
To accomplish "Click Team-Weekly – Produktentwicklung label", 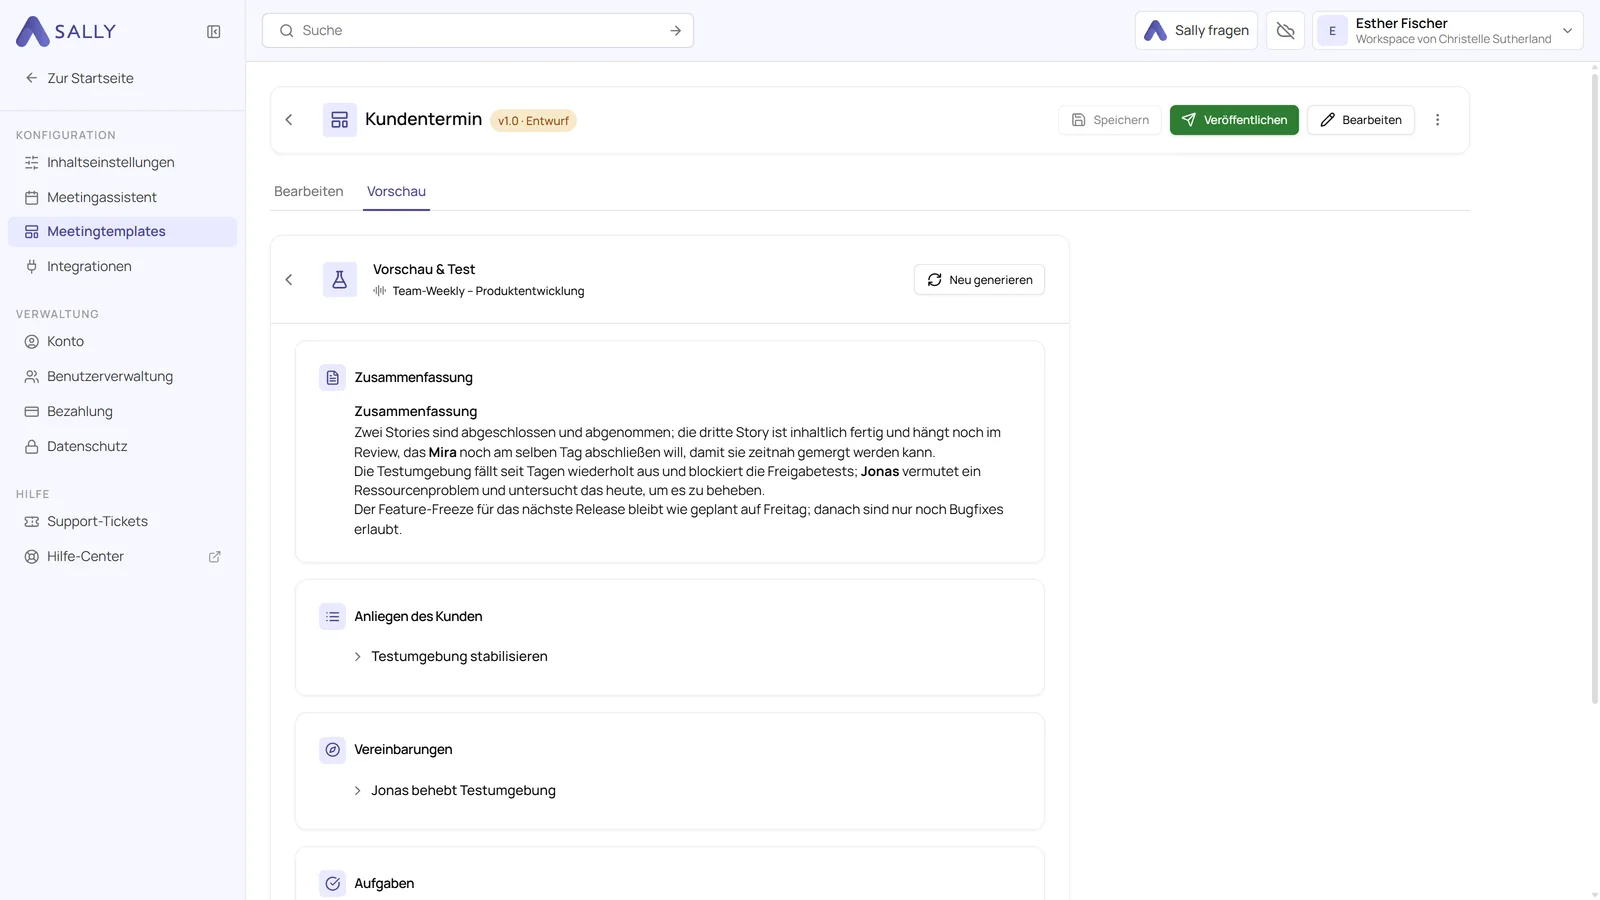I will click(x=488, y=291).
